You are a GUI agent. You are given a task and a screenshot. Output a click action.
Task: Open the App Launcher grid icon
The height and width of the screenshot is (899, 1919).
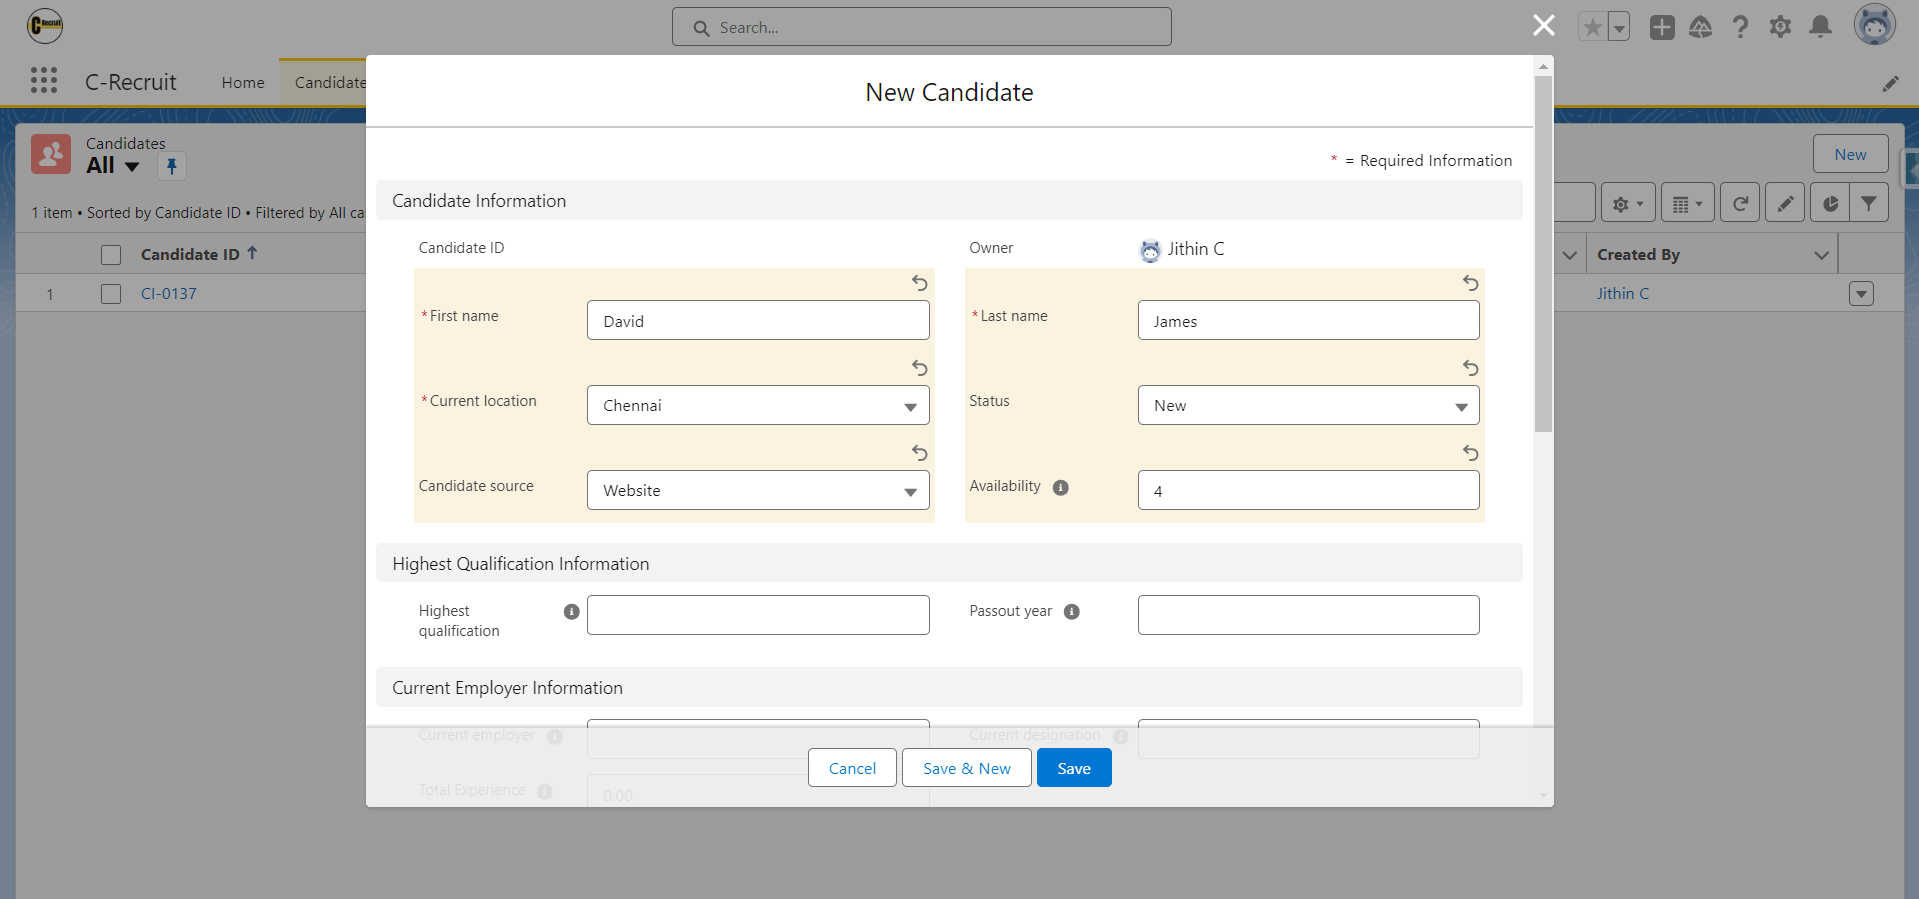point(44,81)
